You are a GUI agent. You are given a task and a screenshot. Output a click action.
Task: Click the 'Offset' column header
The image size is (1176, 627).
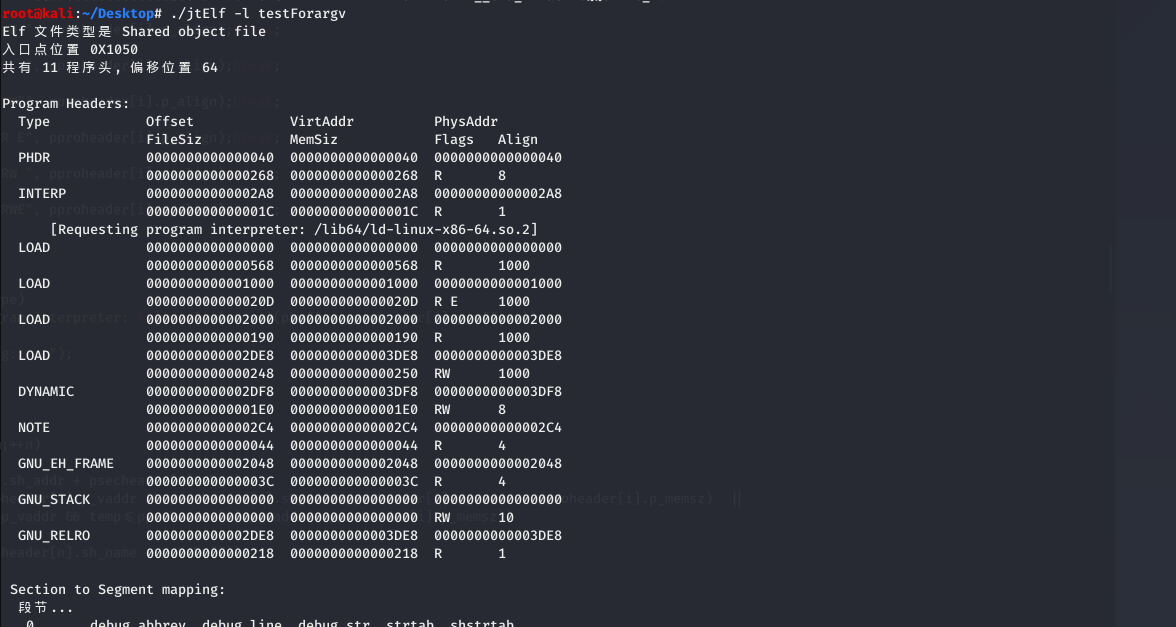(170, 122)
